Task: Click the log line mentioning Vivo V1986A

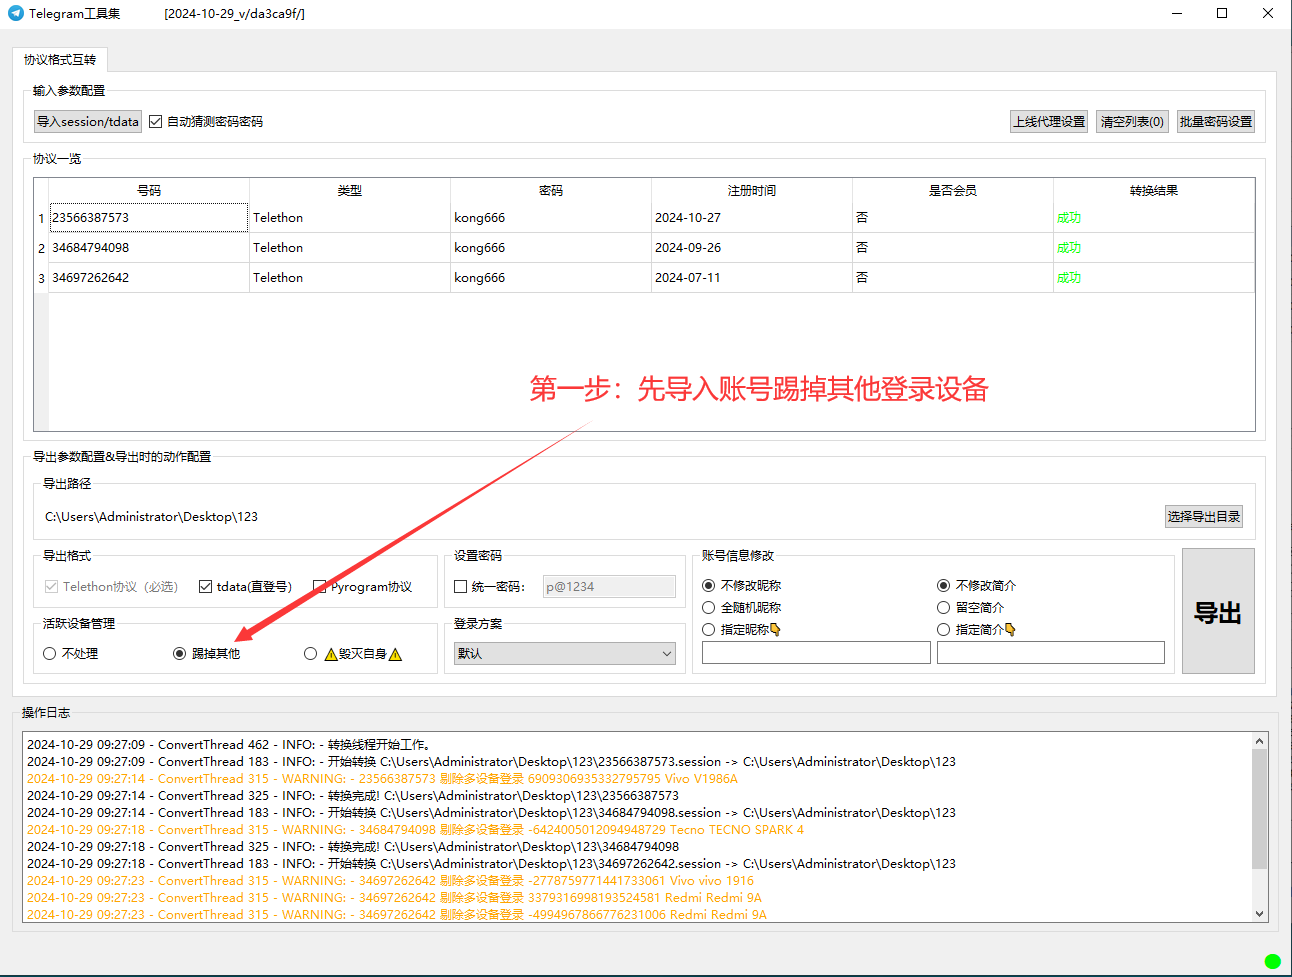Action: click(382, 778)
